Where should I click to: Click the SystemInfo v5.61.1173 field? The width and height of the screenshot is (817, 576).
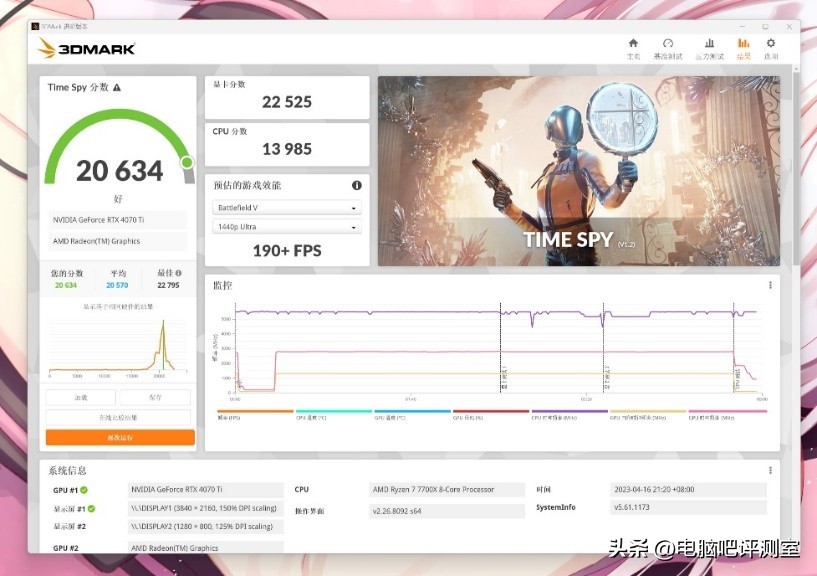(x=688, y=507)
